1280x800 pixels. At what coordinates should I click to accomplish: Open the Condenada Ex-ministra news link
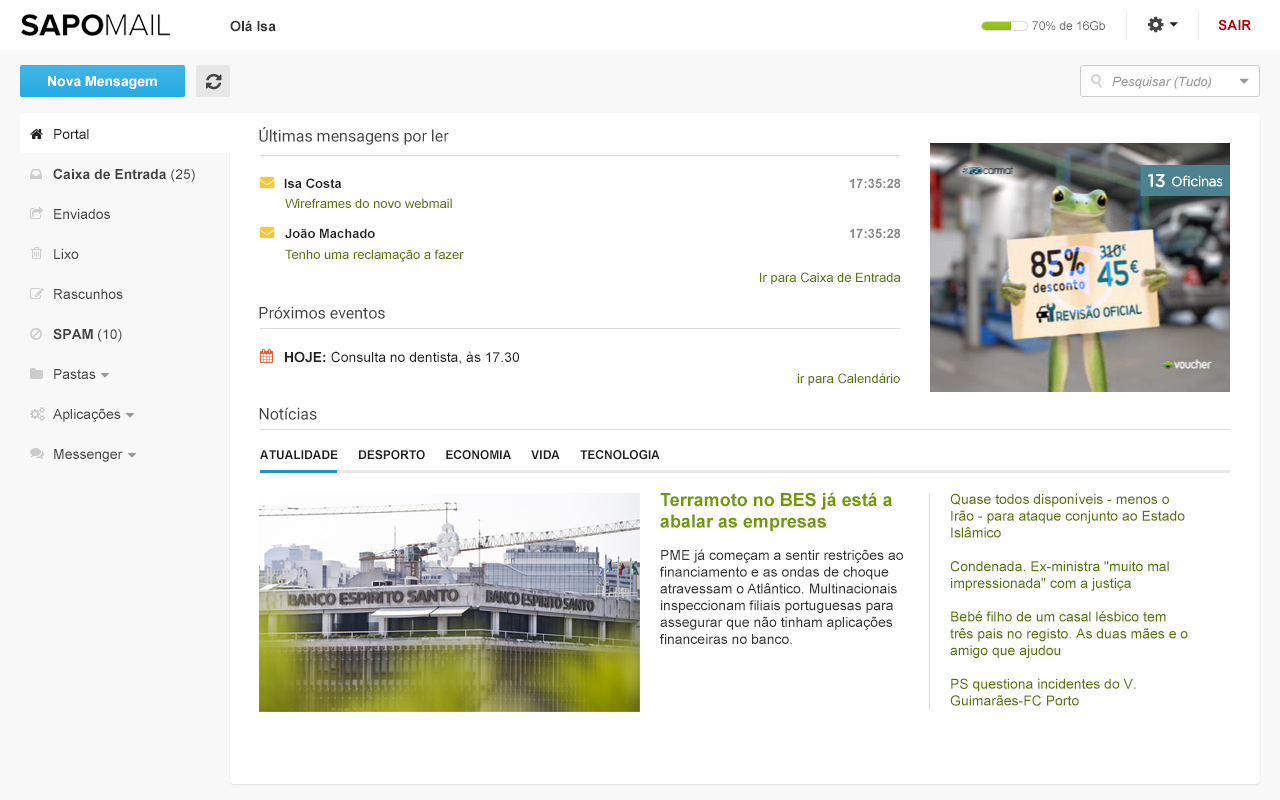click(x=1059, y=575)
